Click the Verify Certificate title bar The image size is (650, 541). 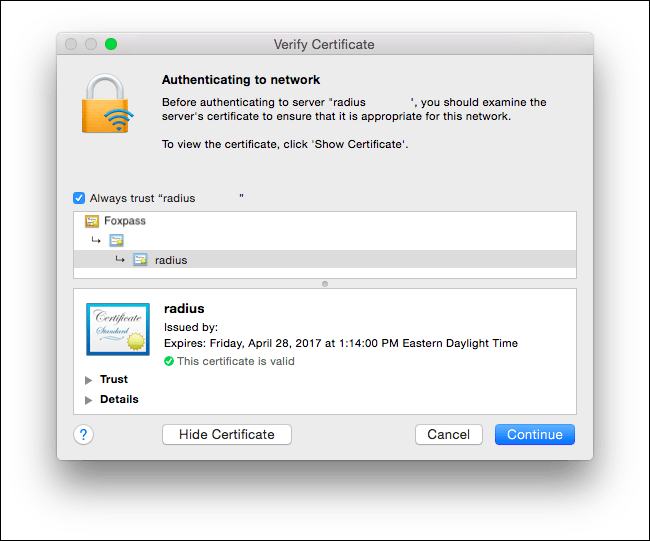[x=325, y=44]
